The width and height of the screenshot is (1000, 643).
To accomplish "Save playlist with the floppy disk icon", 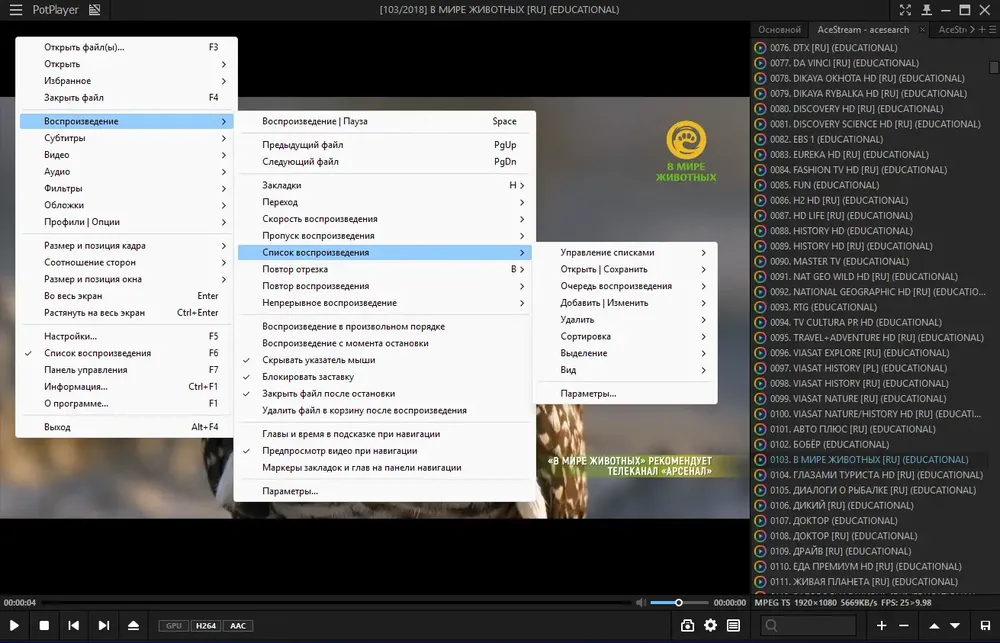I will click(x=985, y=626).
